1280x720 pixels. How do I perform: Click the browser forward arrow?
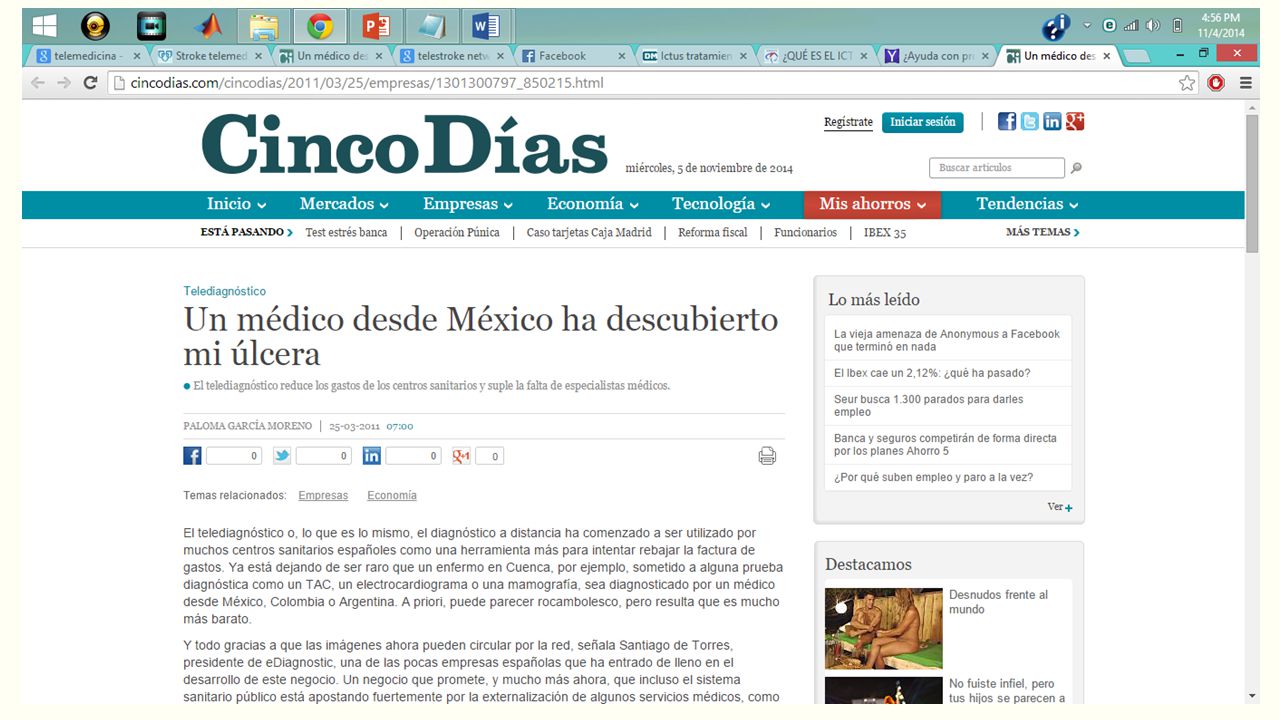(x=64, y=83)
